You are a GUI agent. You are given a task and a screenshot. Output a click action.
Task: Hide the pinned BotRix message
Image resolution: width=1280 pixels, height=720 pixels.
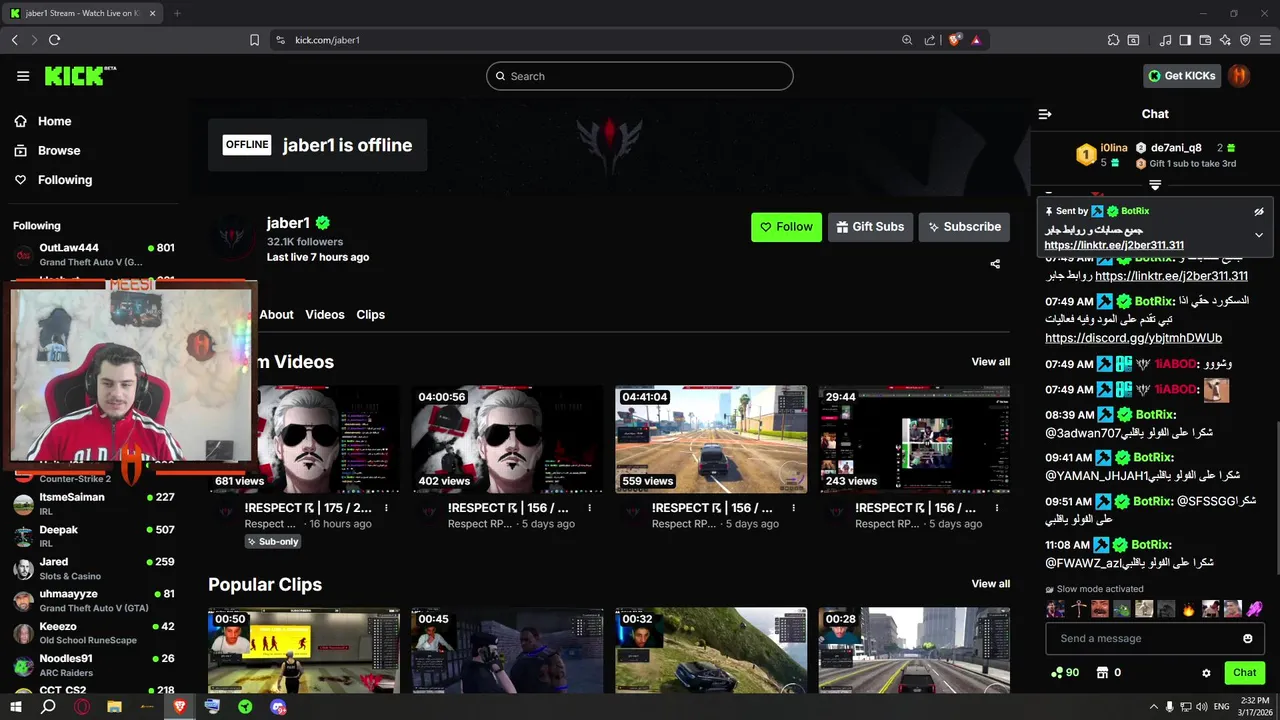coord(1259,212)
